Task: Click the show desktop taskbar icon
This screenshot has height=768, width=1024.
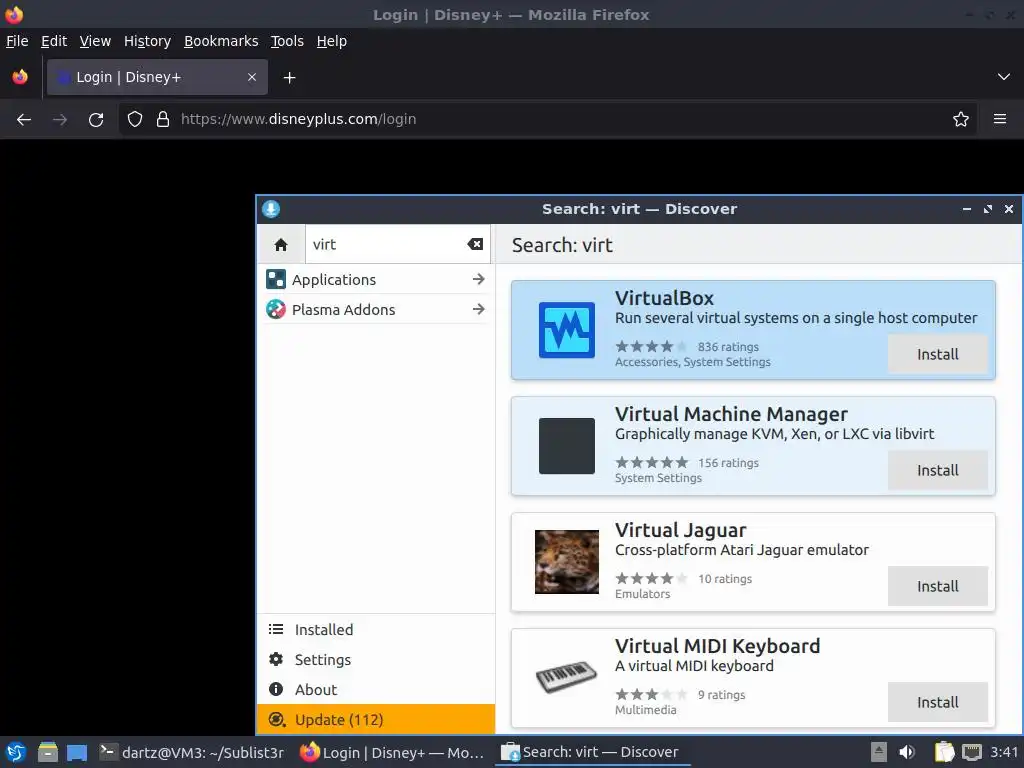Action: pos(76,753)
